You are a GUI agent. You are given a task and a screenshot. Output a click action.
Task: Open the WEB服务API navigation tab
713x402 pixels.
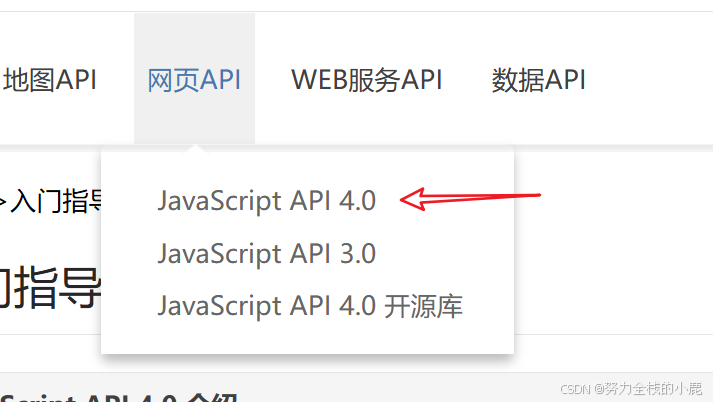(x=367, y=80)
